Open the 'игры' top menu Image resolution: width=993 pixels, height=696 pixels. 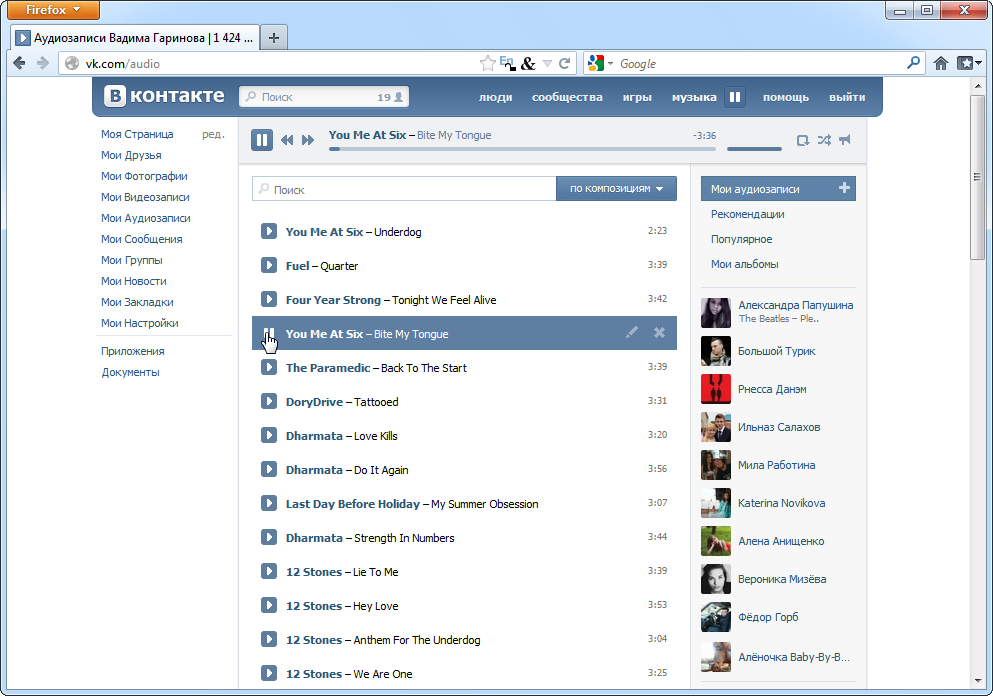click(x=637, y=97)
